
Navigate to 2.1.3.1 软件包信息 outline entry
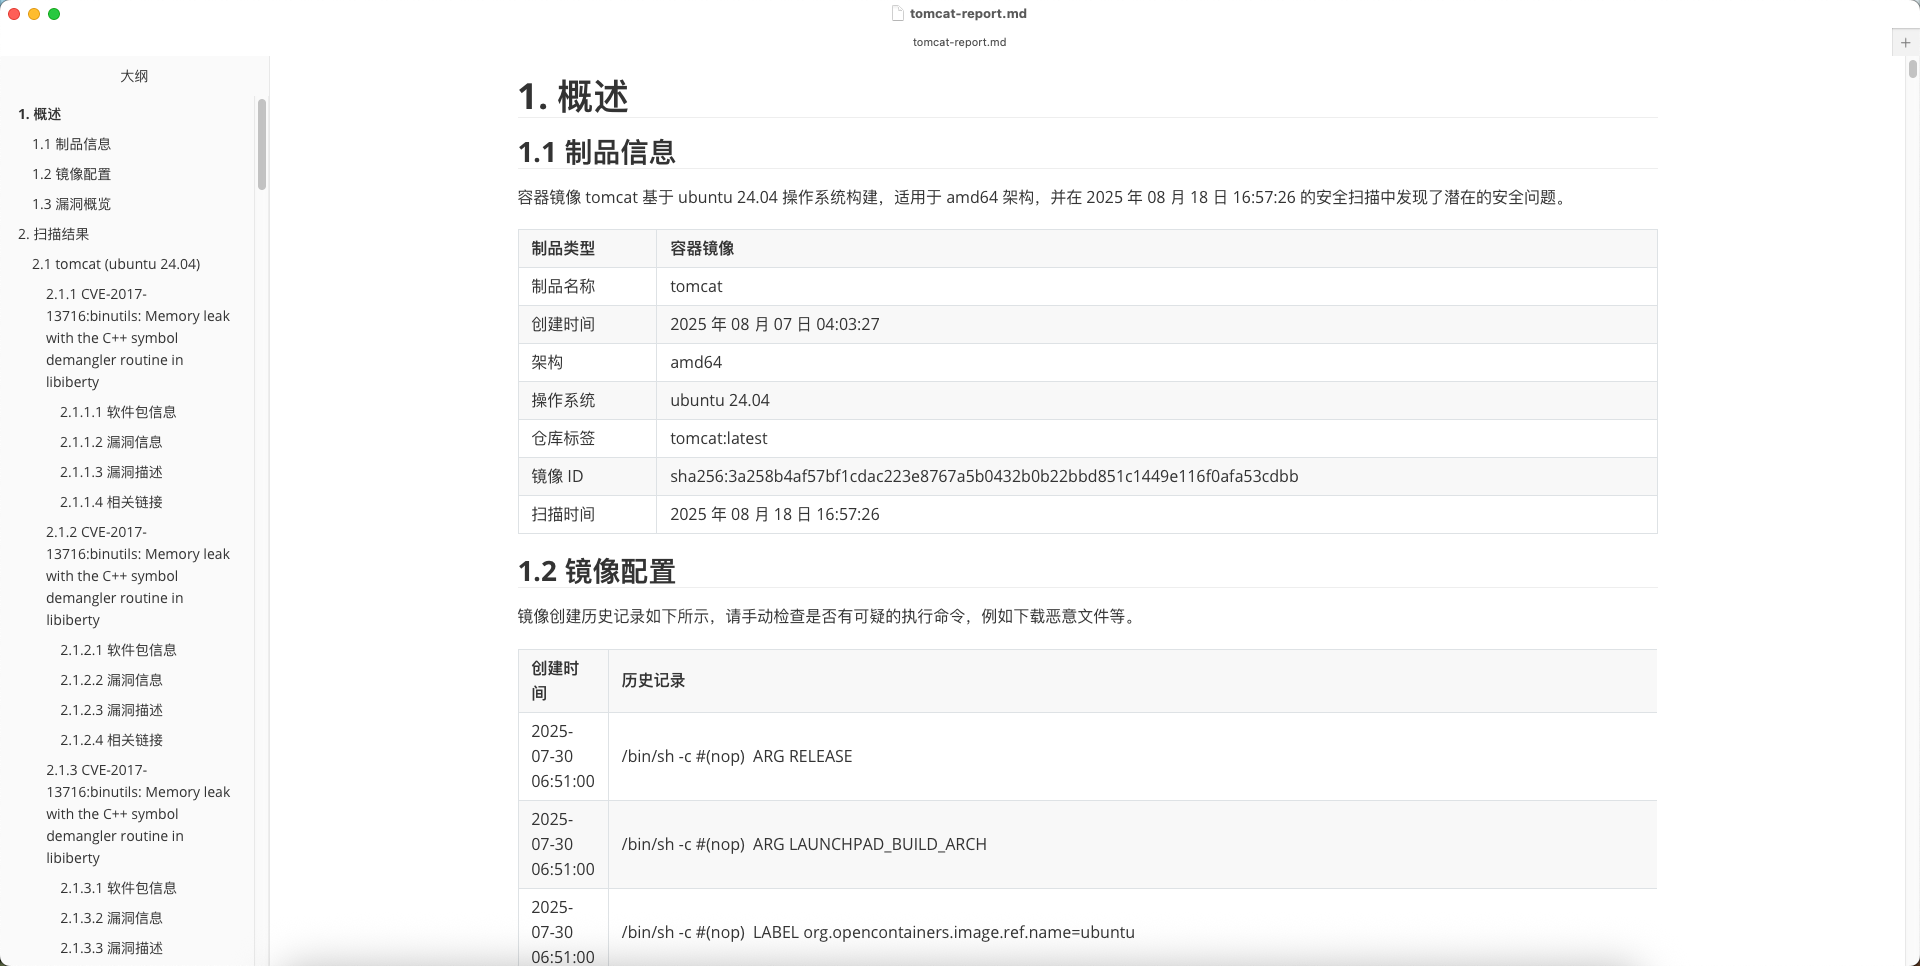pos(118,888)
